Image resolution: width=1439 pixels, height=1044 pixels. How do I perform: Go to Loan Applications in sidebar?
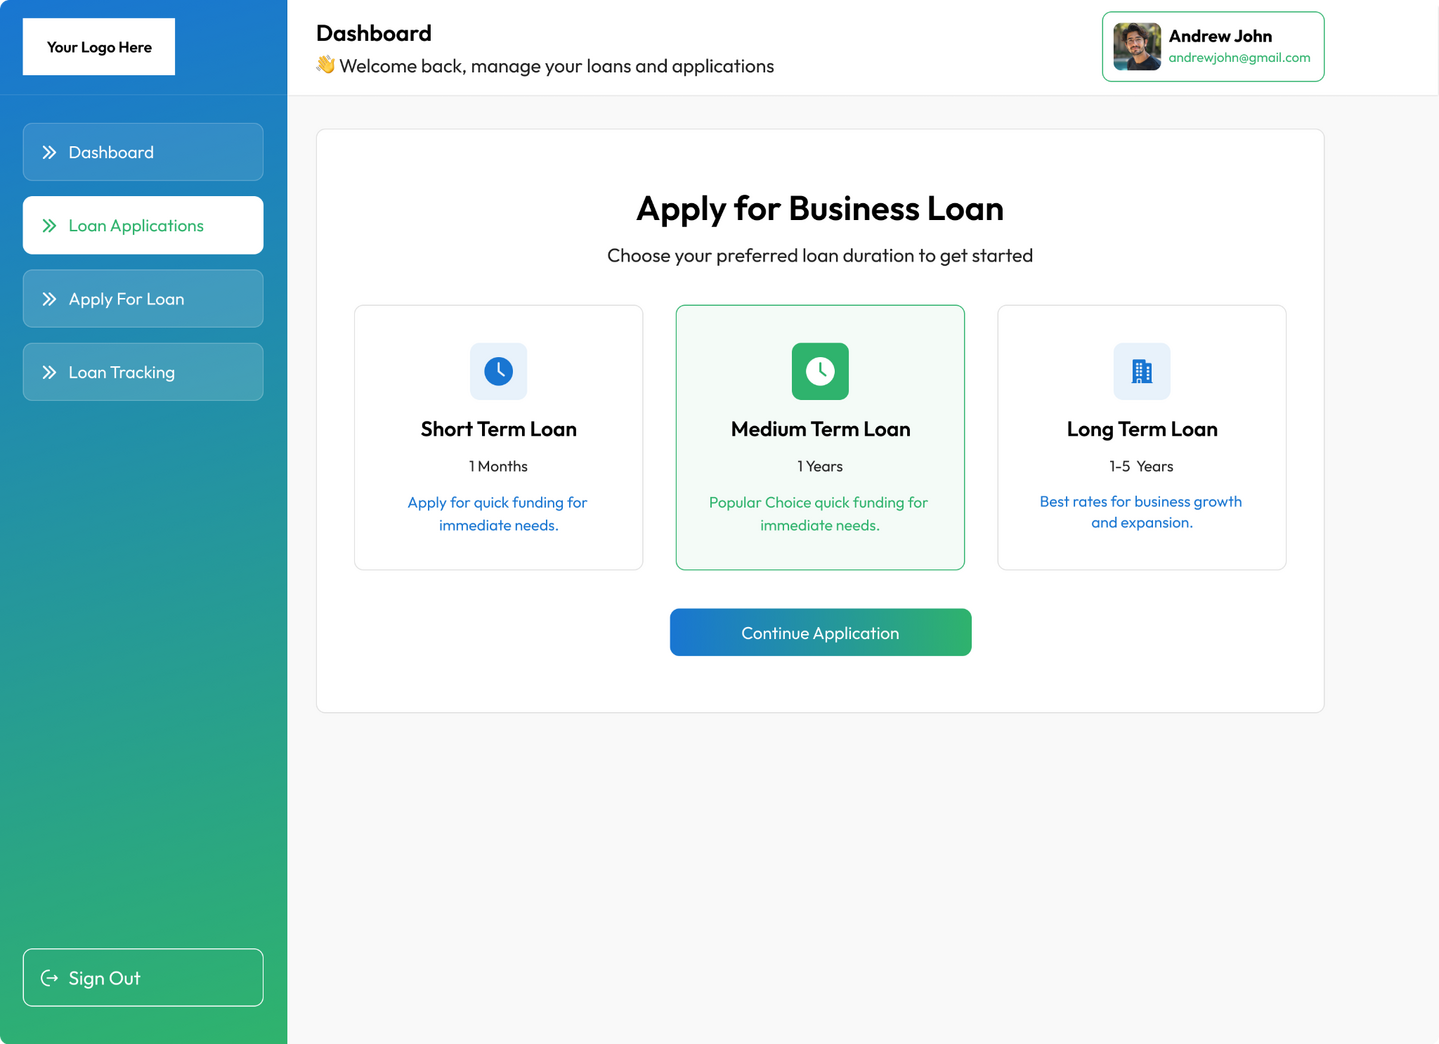(x=143, y=225)
